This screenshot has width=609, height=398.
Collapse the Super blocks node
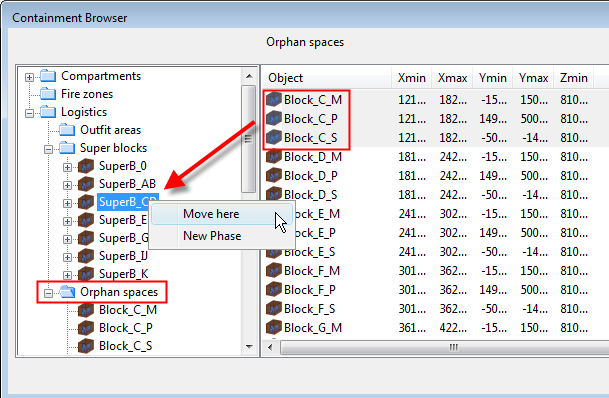pyautogui.click(x=49, y=149)
